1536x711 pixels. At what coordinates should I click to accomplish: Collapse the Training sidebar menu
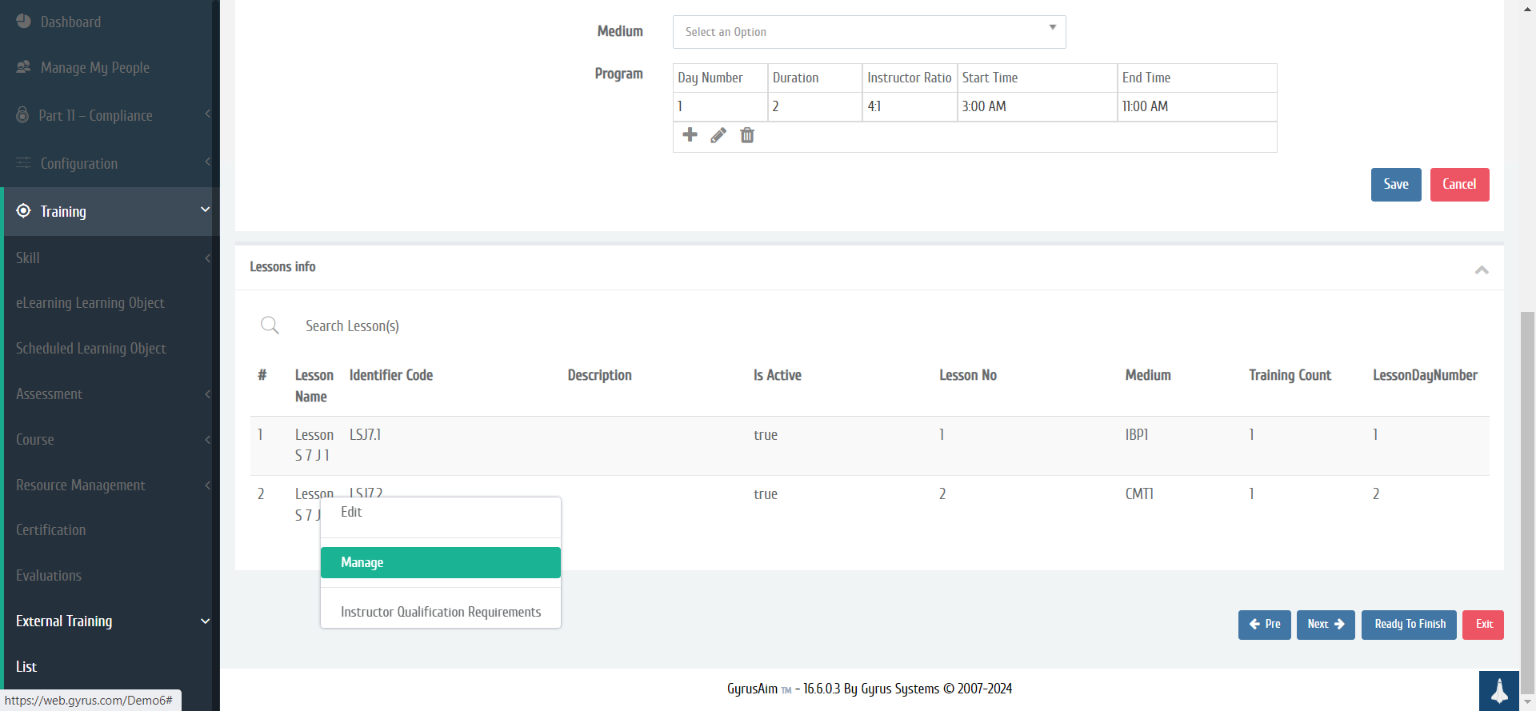205,210
